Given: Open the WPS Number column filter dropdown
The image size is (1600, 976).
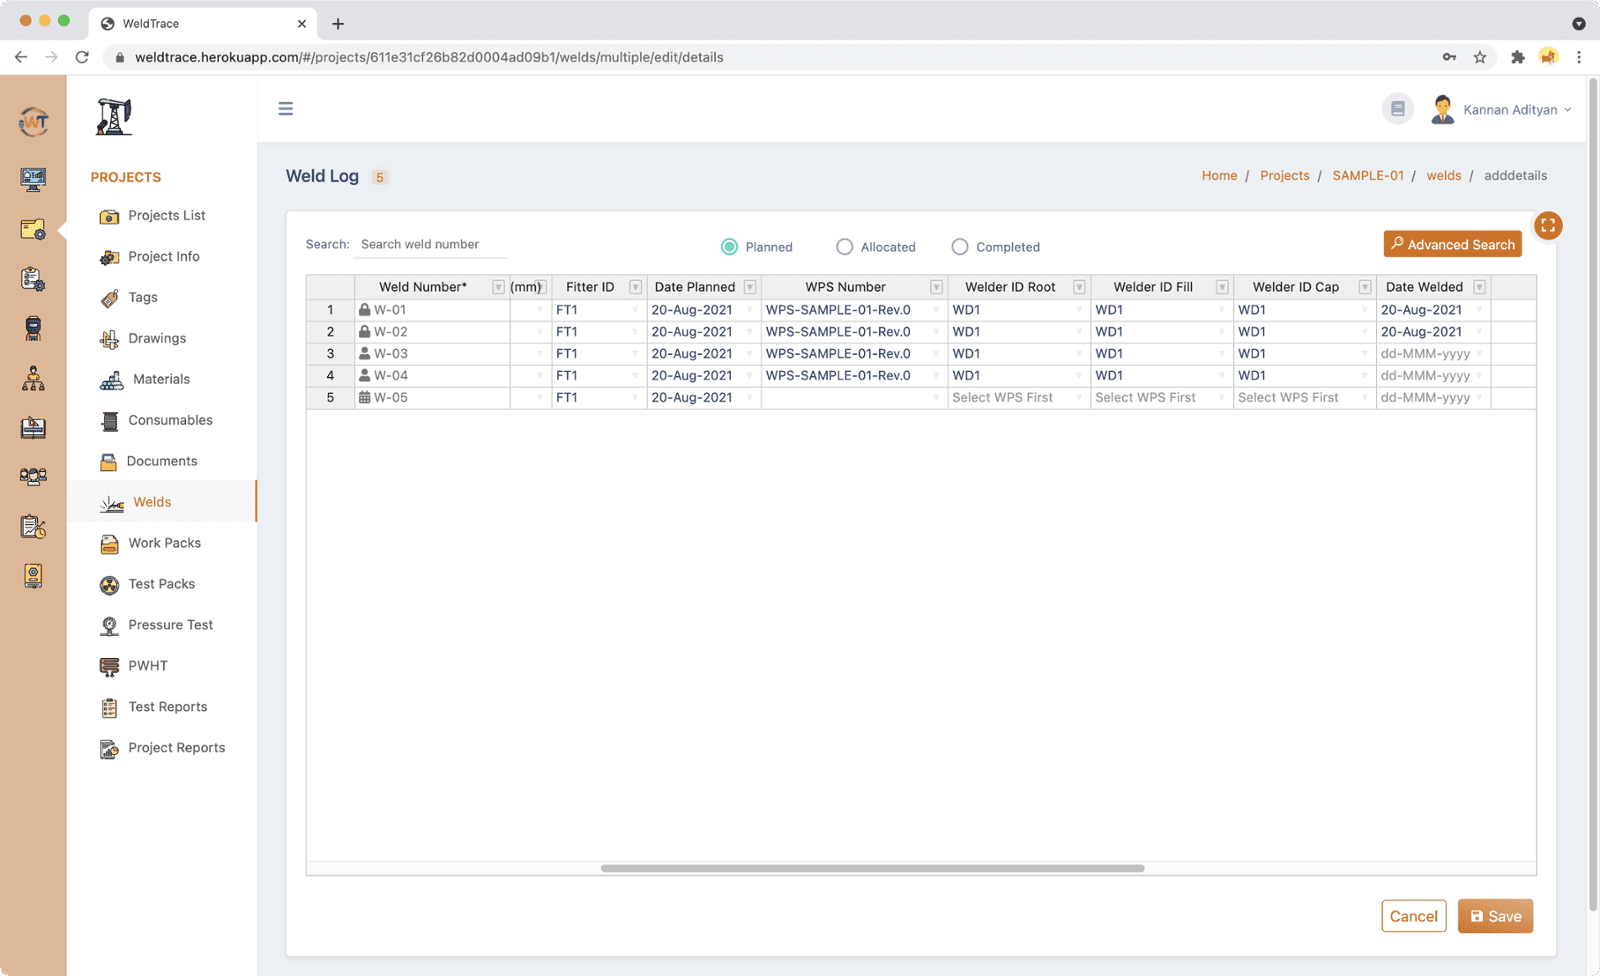Looking at the screenshot, I should point(936,287).
